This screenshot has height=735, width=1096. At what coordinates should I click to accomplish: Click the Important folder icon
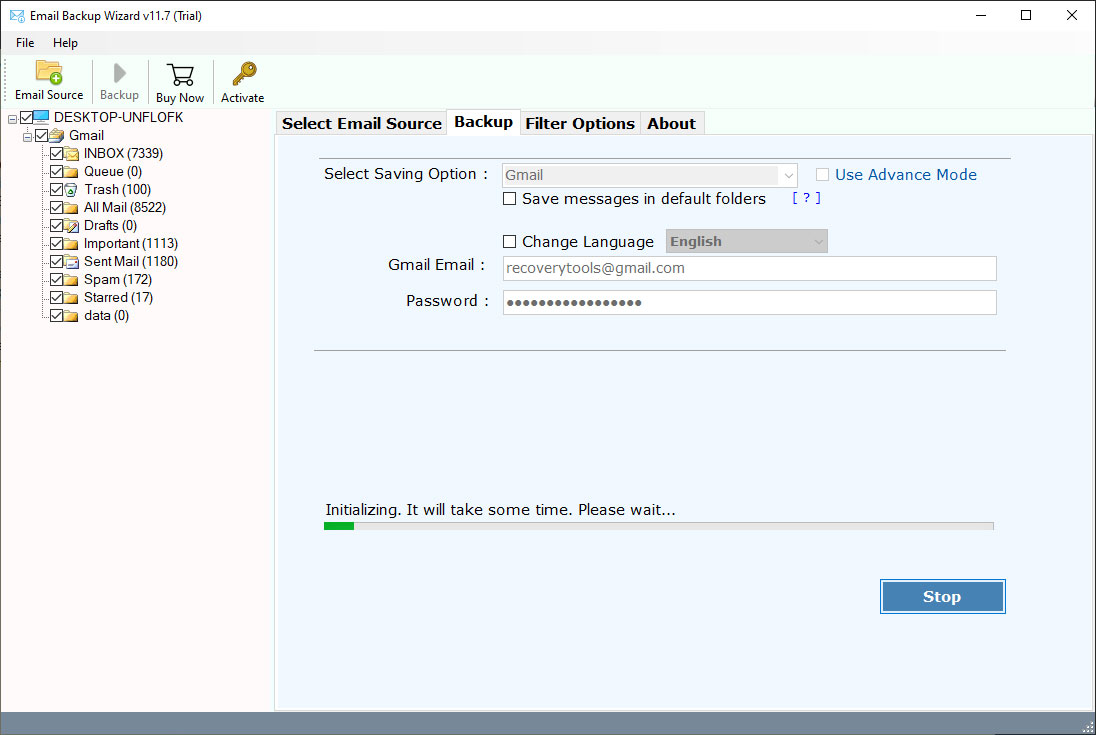(71, 244)
